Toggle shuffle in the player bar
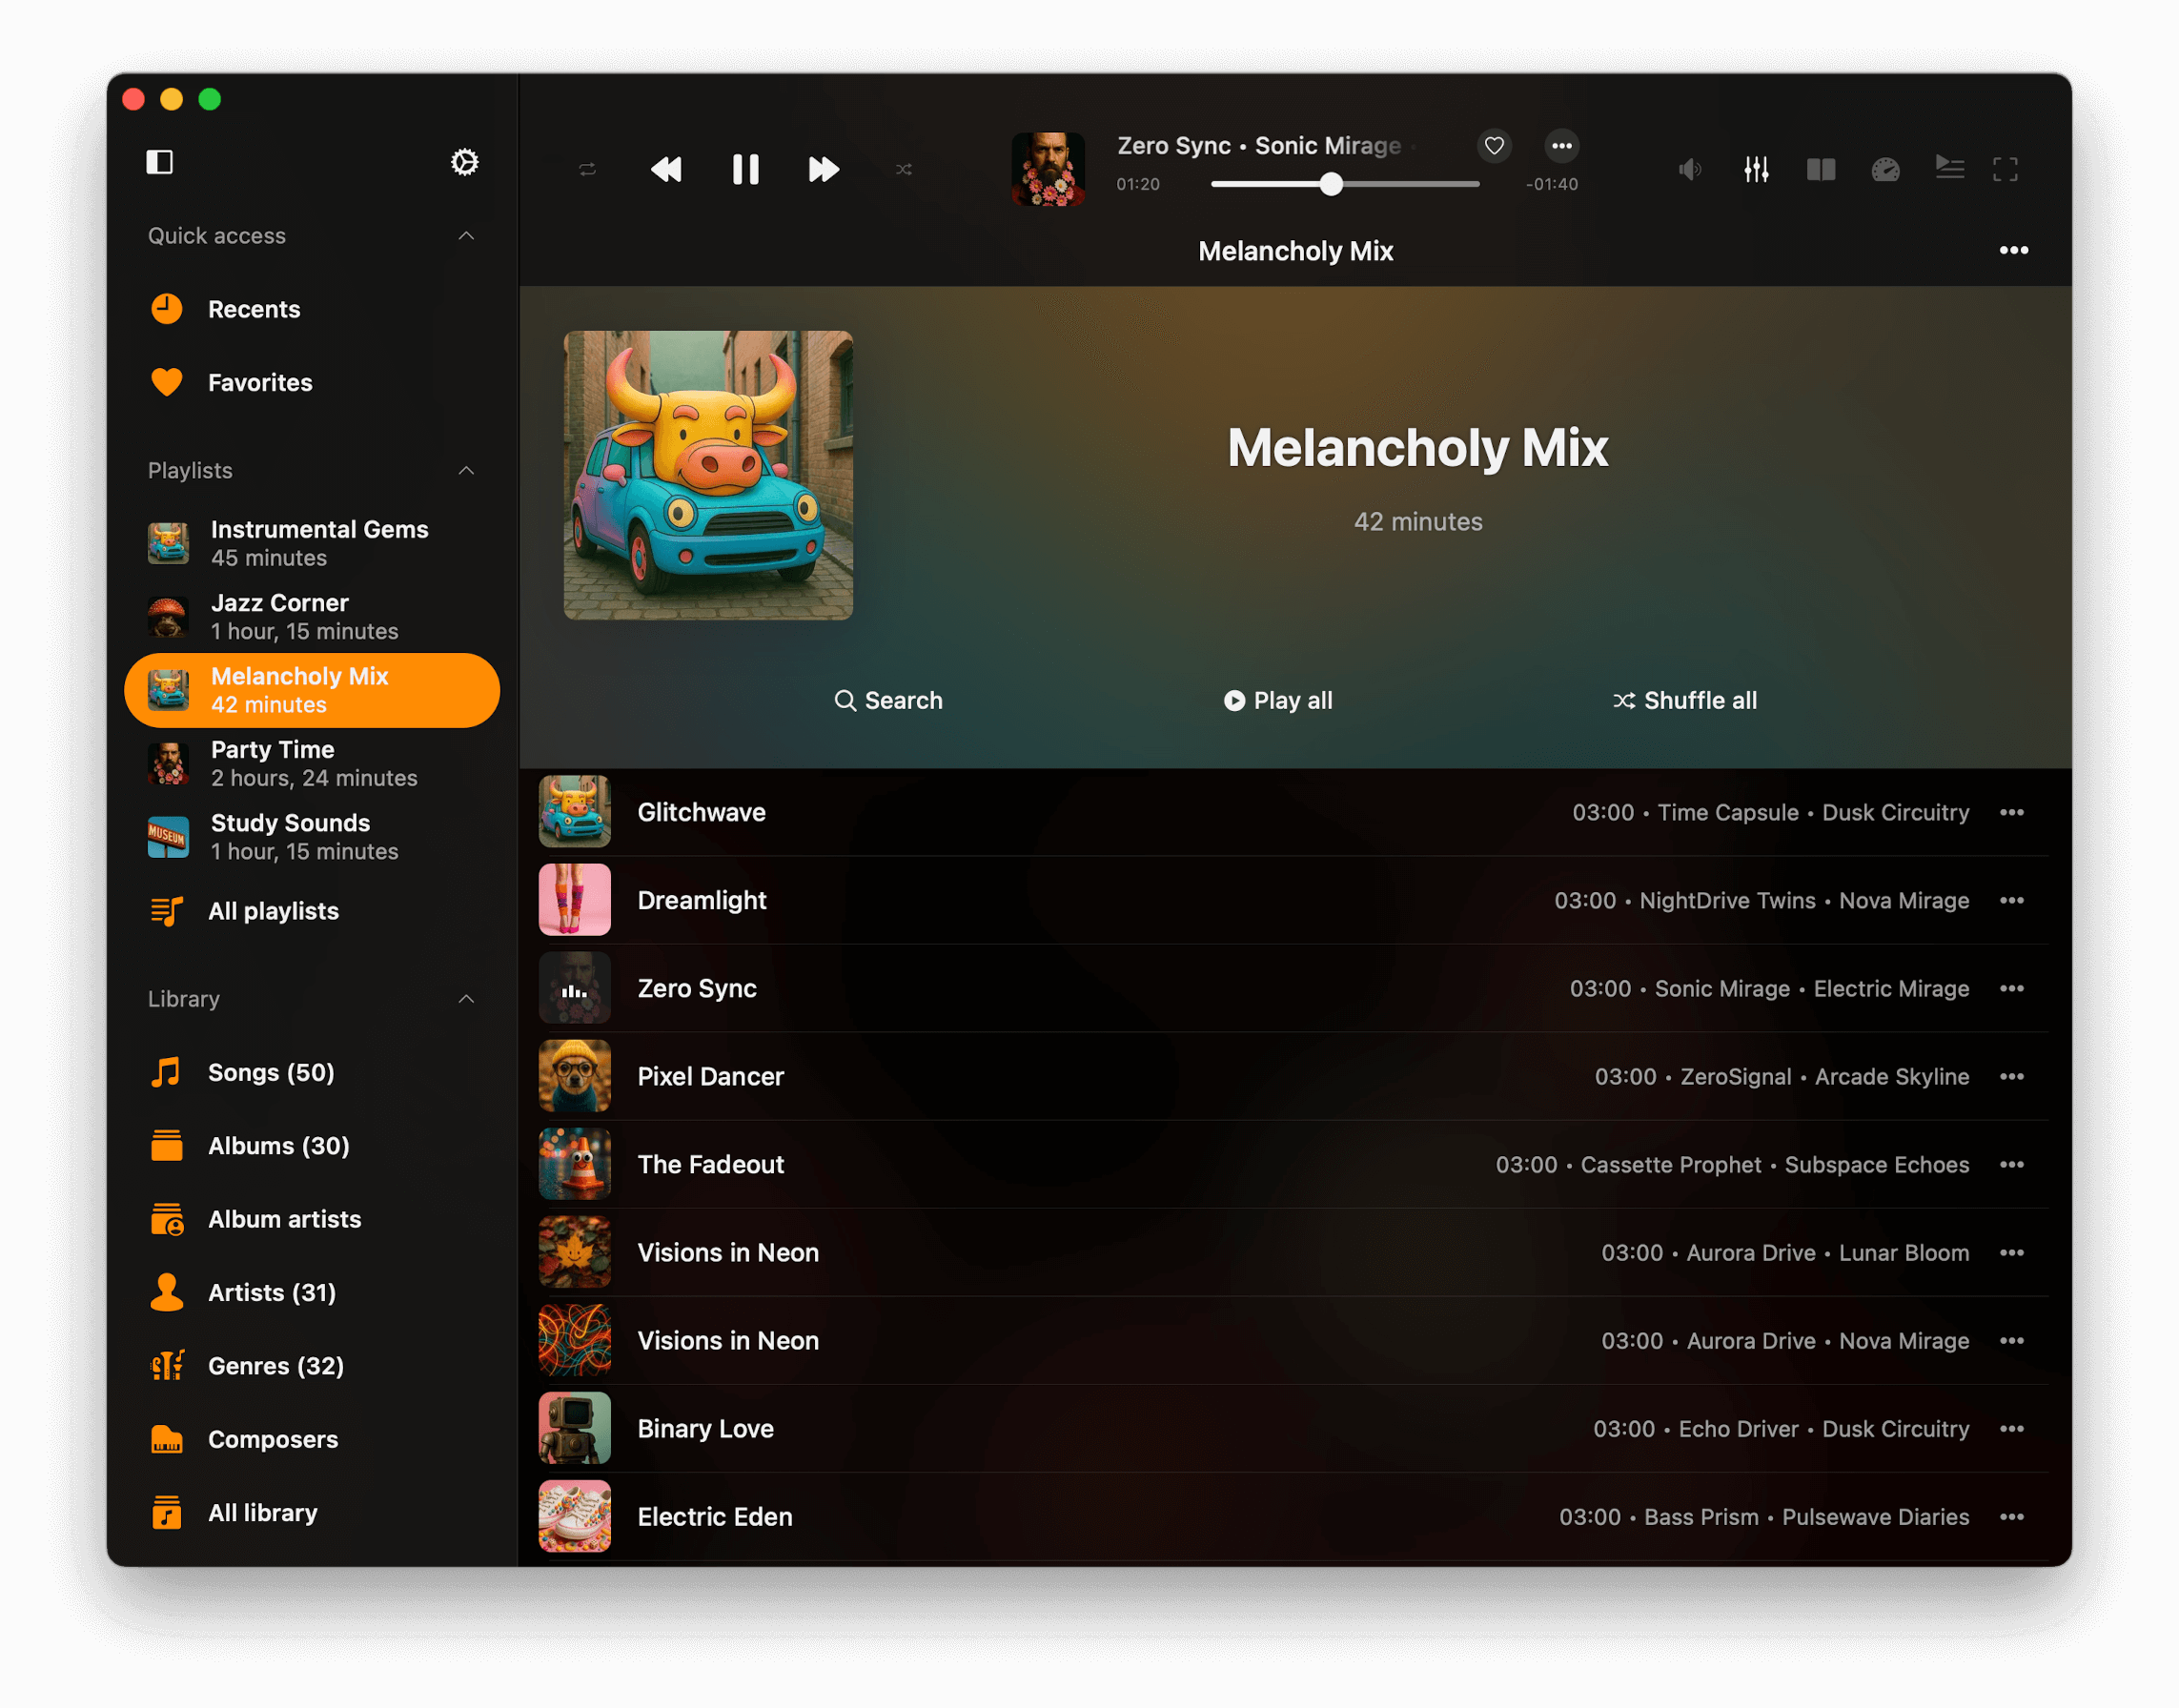The image size is (2179, 1708). point(904,169)
